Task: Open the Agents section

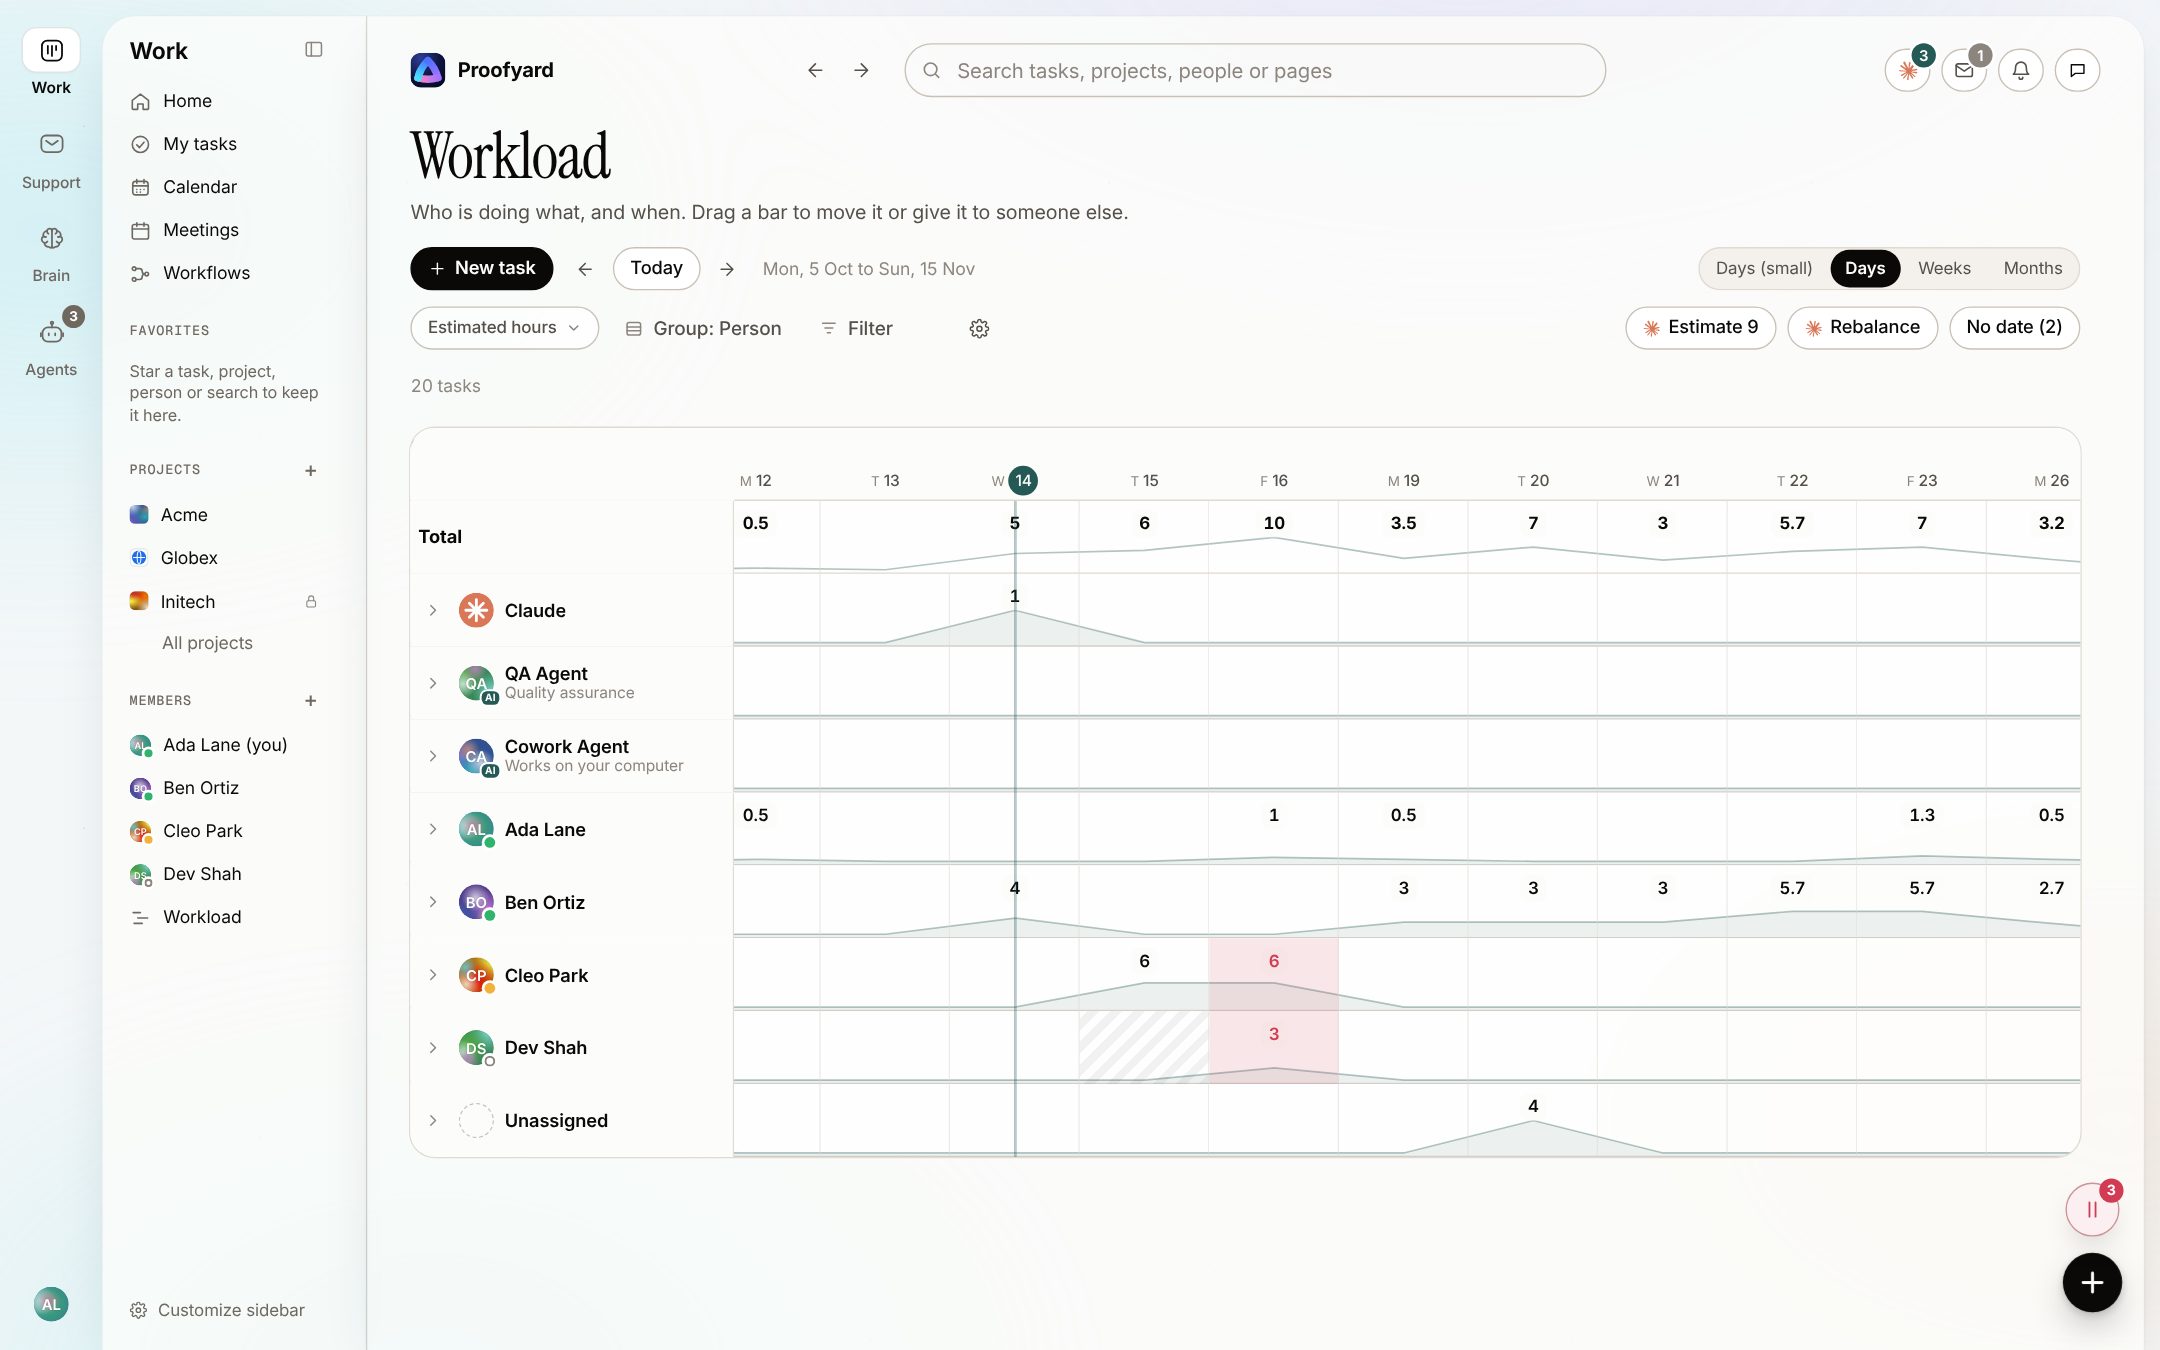Action: [51, 347]
